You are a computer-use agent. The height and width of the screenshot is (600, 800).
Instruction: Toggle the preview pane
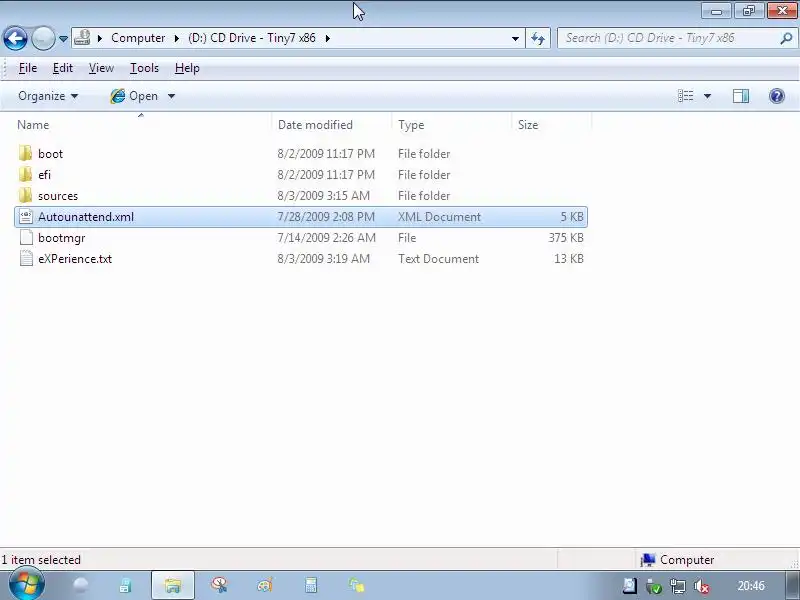(741, 96)
